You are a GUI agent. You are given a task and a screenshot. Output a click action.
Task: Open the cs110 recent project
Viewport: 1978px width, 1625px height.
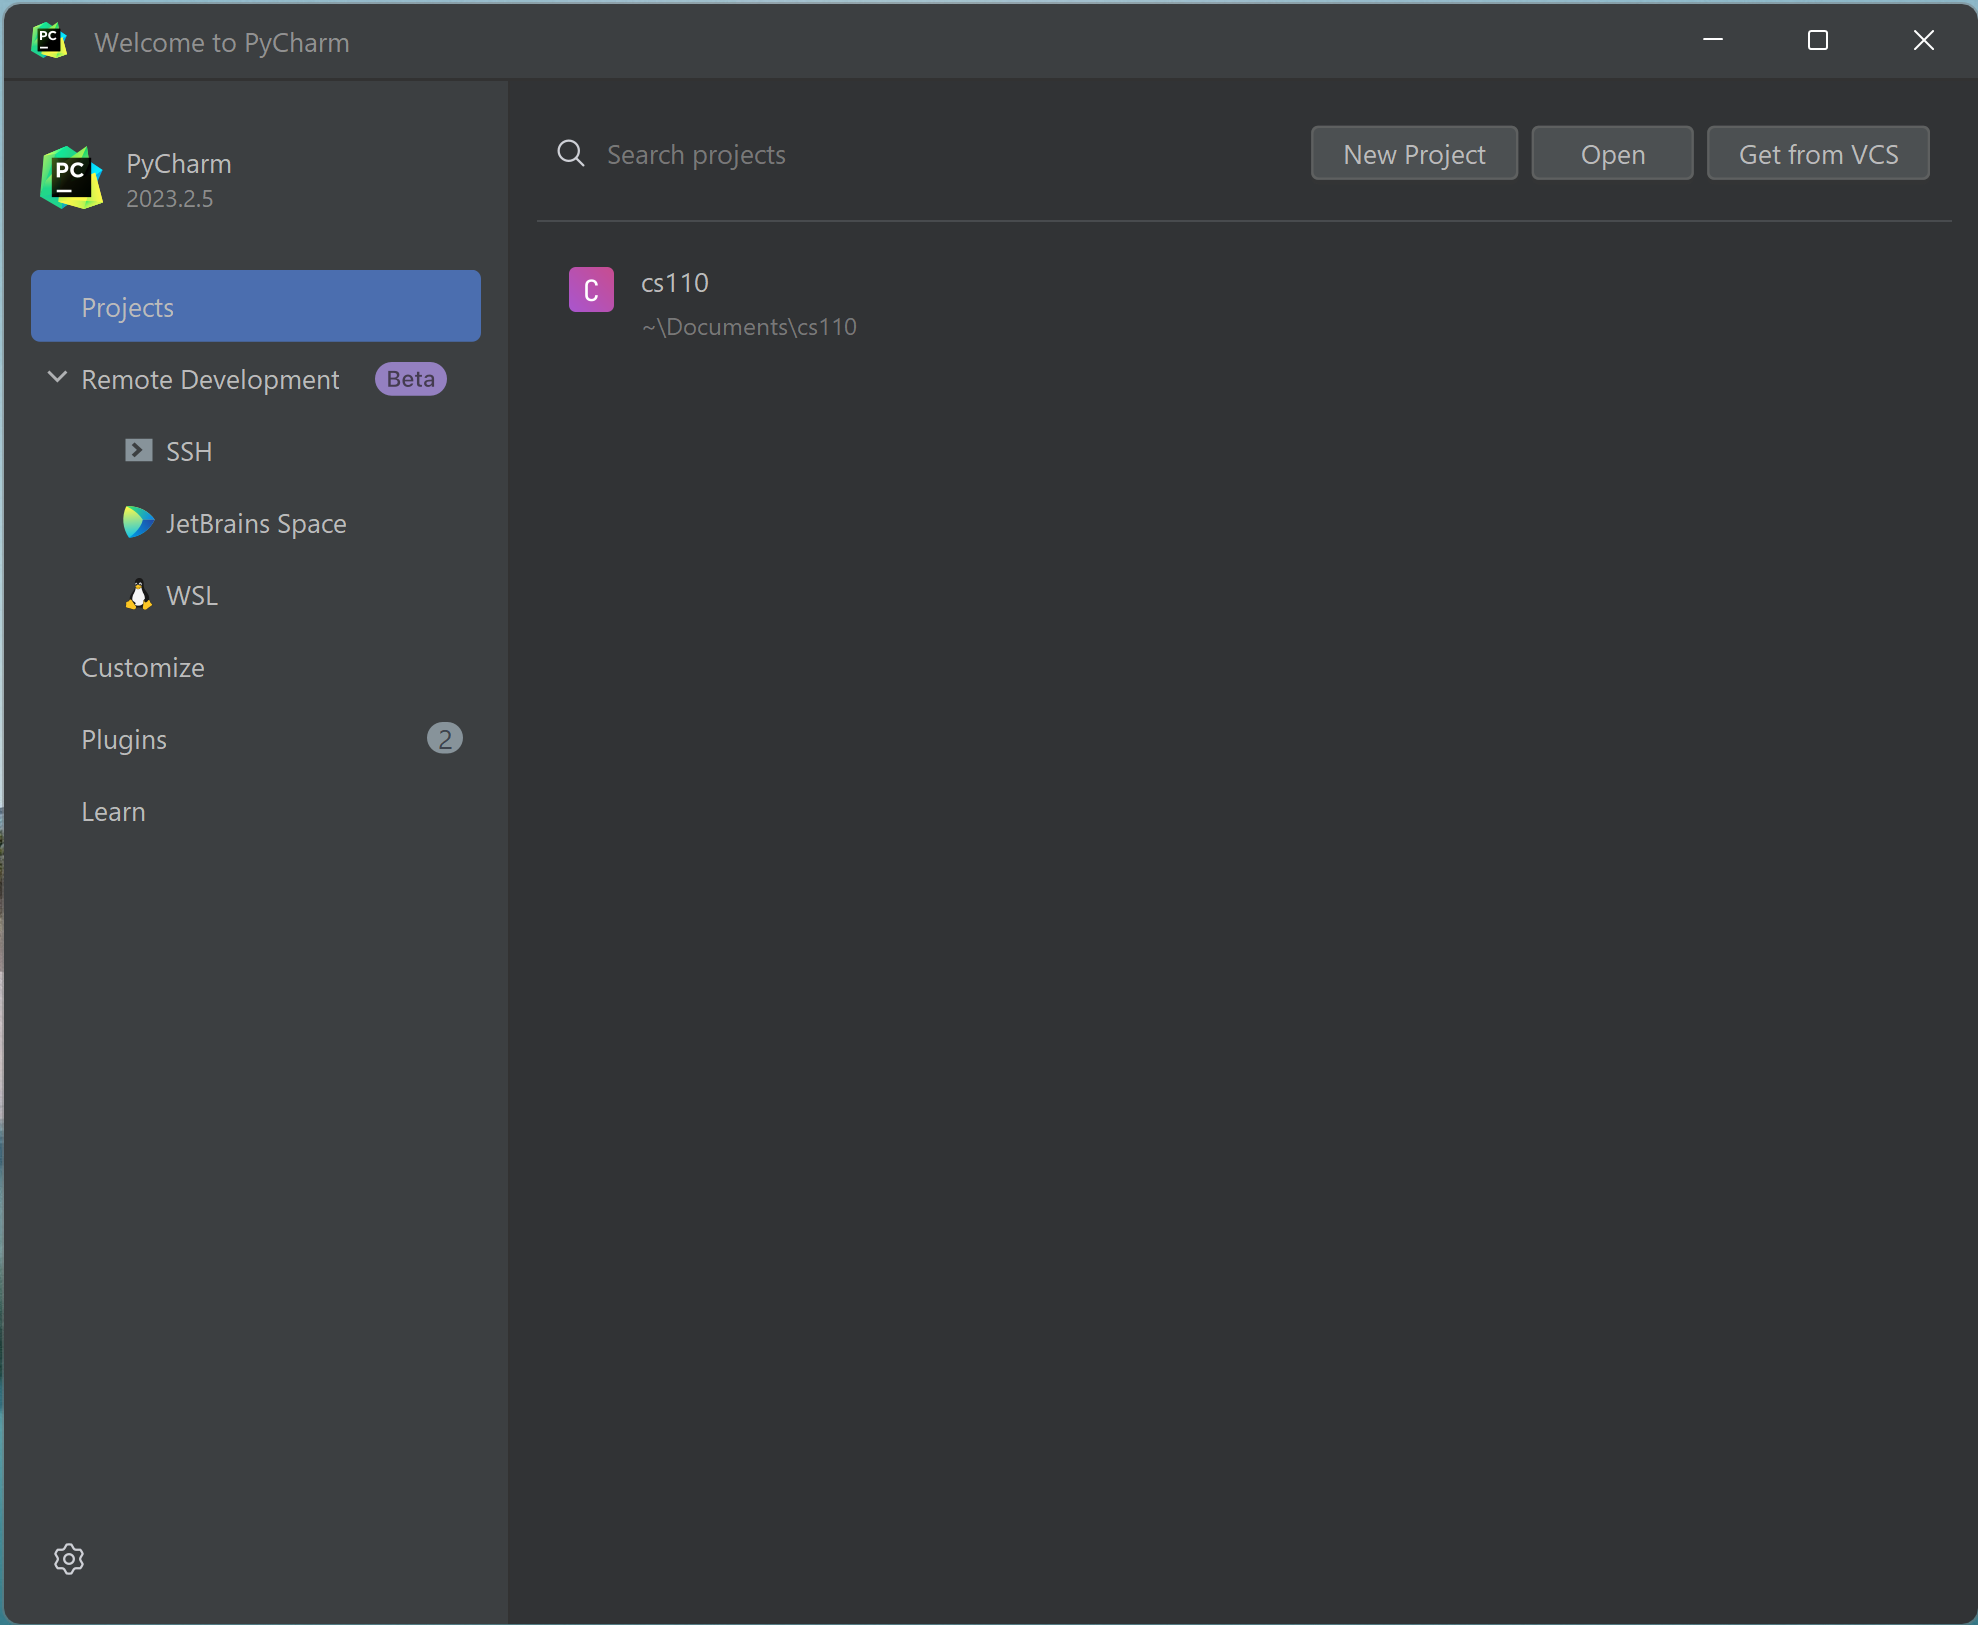(1244, 303)
